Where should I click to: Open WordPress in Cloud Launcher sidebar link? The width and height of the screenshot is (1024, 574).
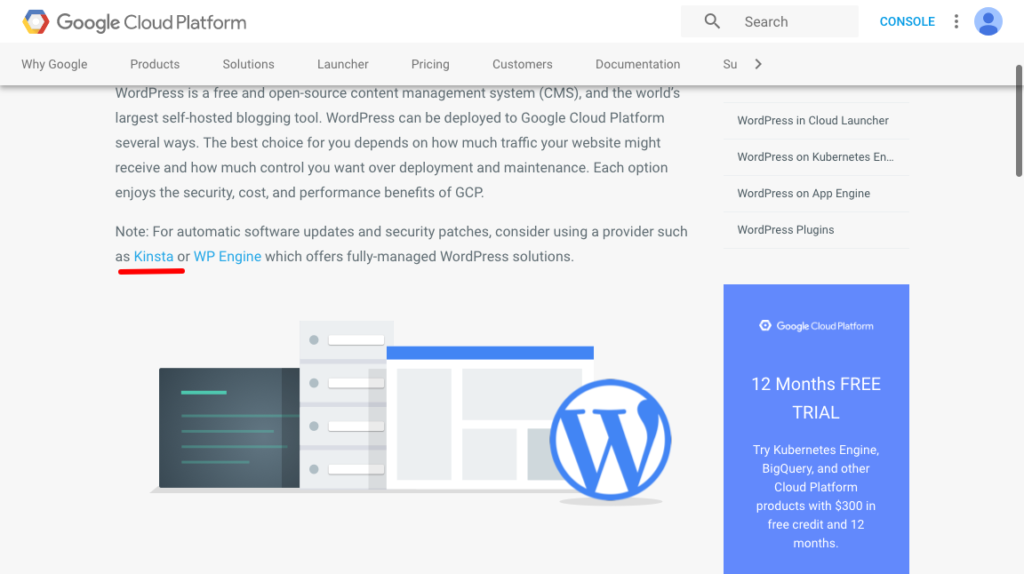click(813, 120)
